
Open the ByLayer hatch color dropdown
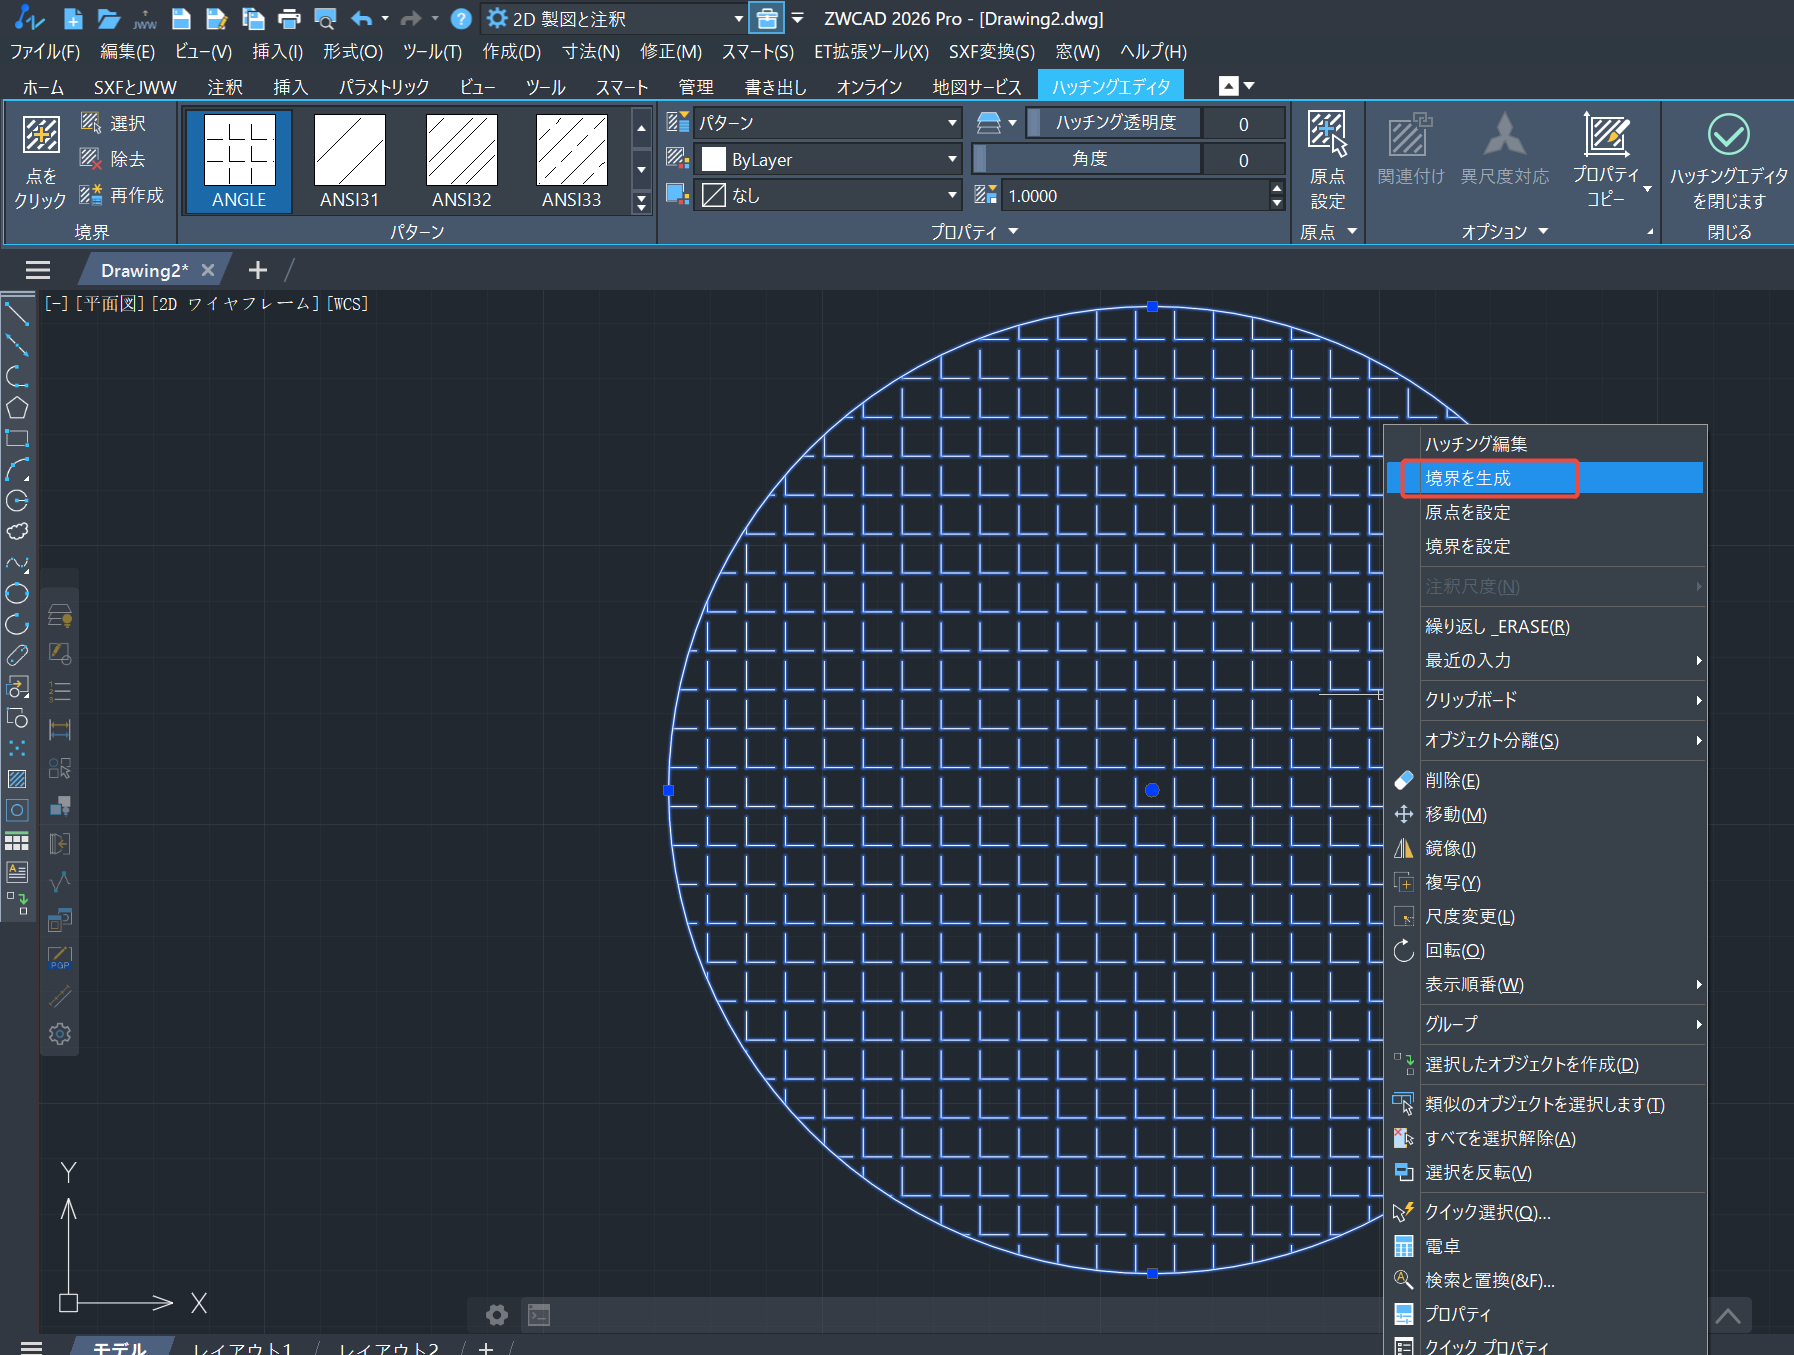point(827,160)
